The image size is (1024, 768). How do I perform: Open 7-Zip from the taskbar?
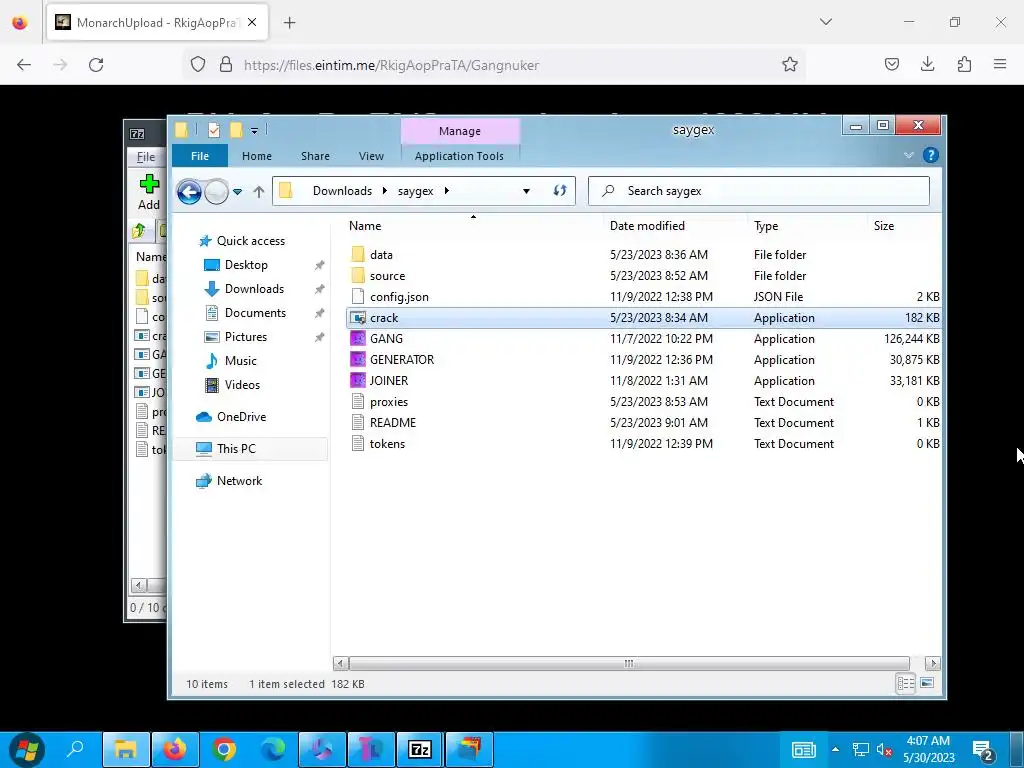[x=419, y=749]
